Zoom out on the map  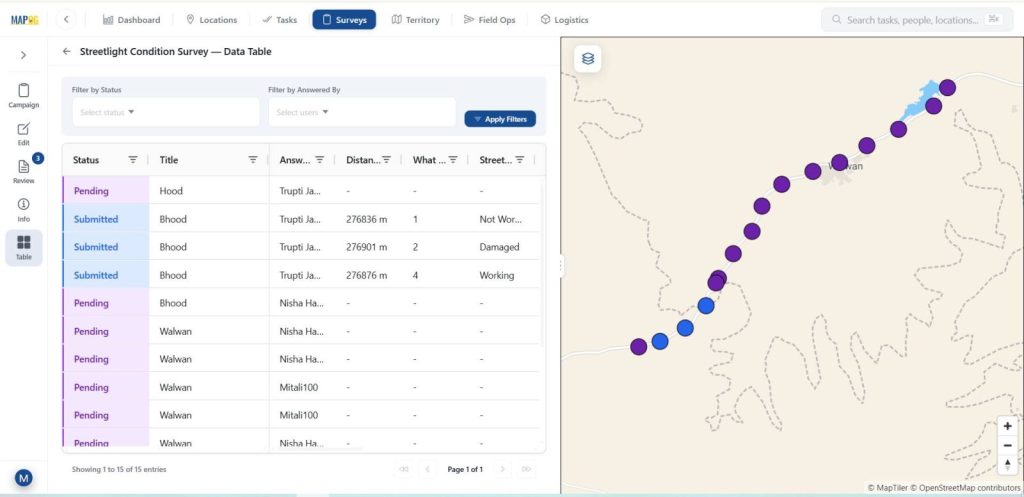pyautogui.click(x=1008, y=445)
